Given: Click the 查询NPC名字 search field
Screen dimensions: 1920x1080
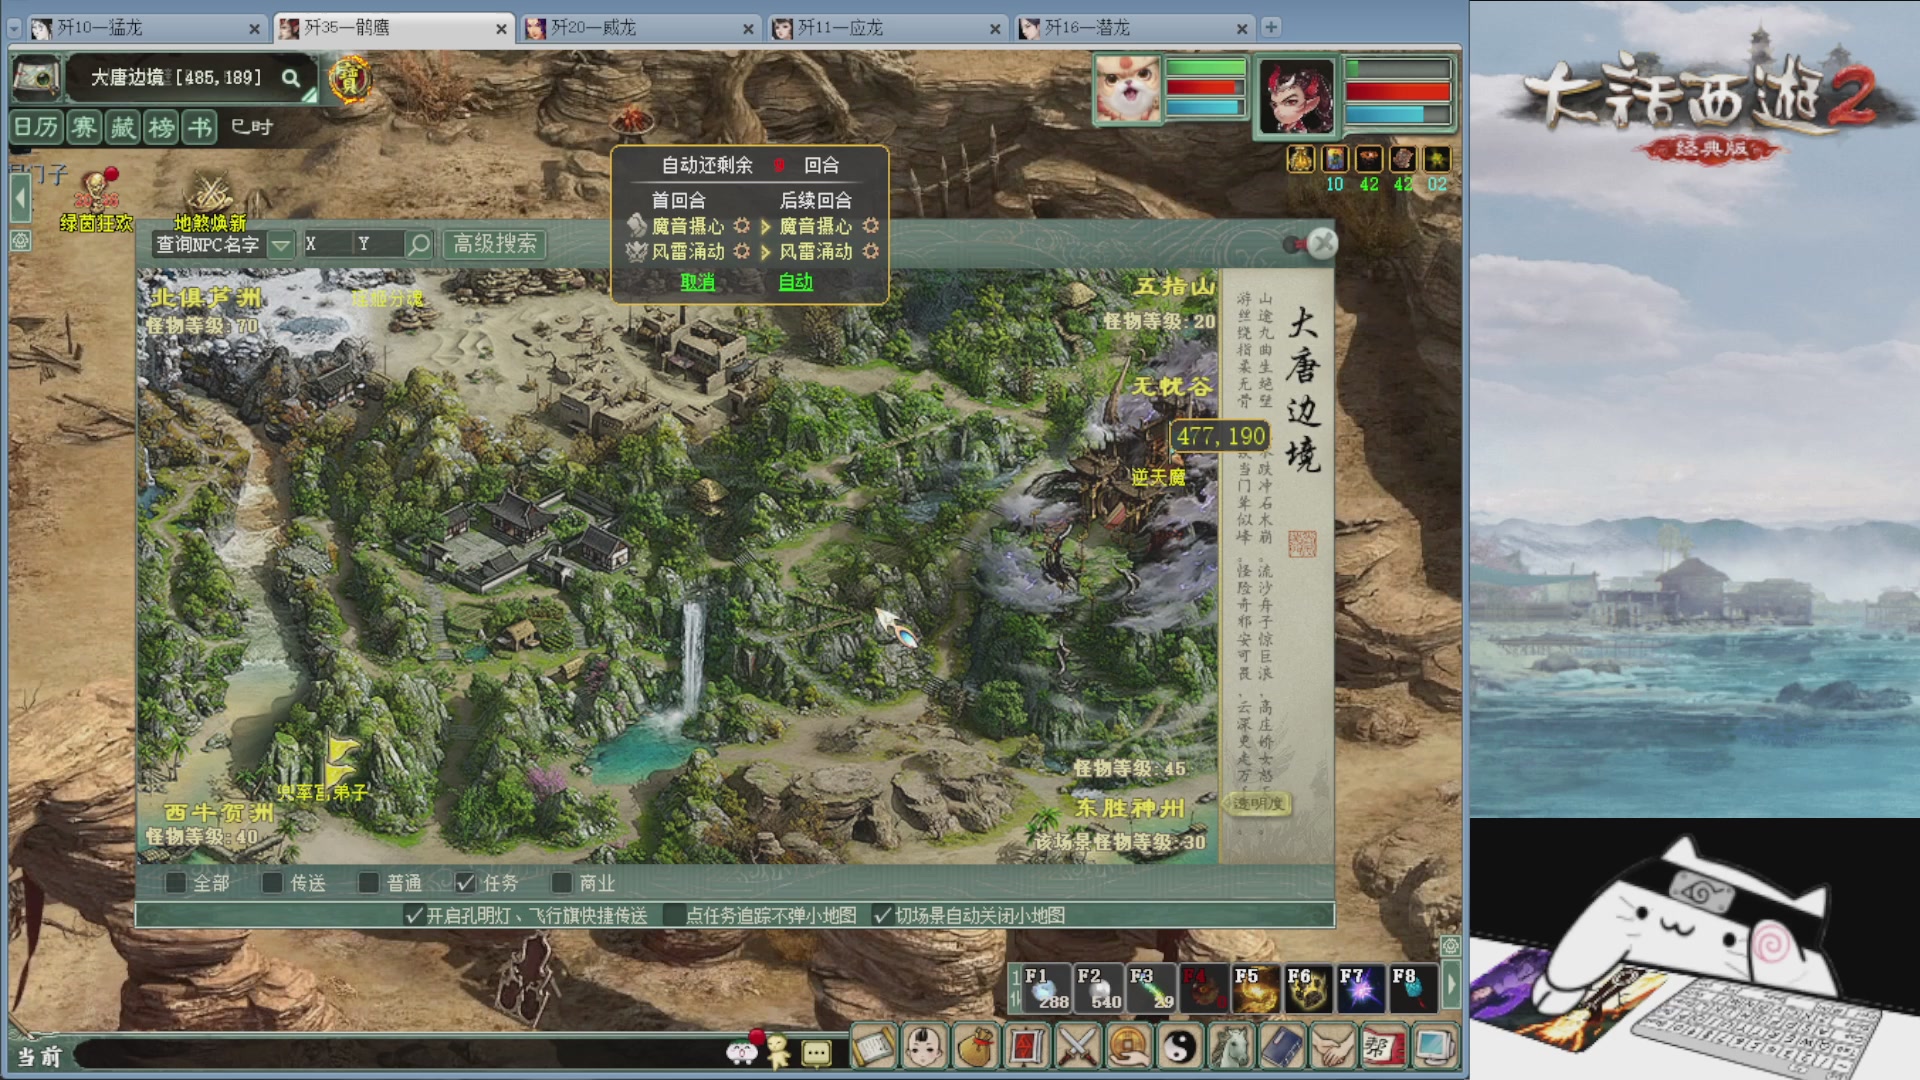Looking at the screenshot, I should coord(209,245).
